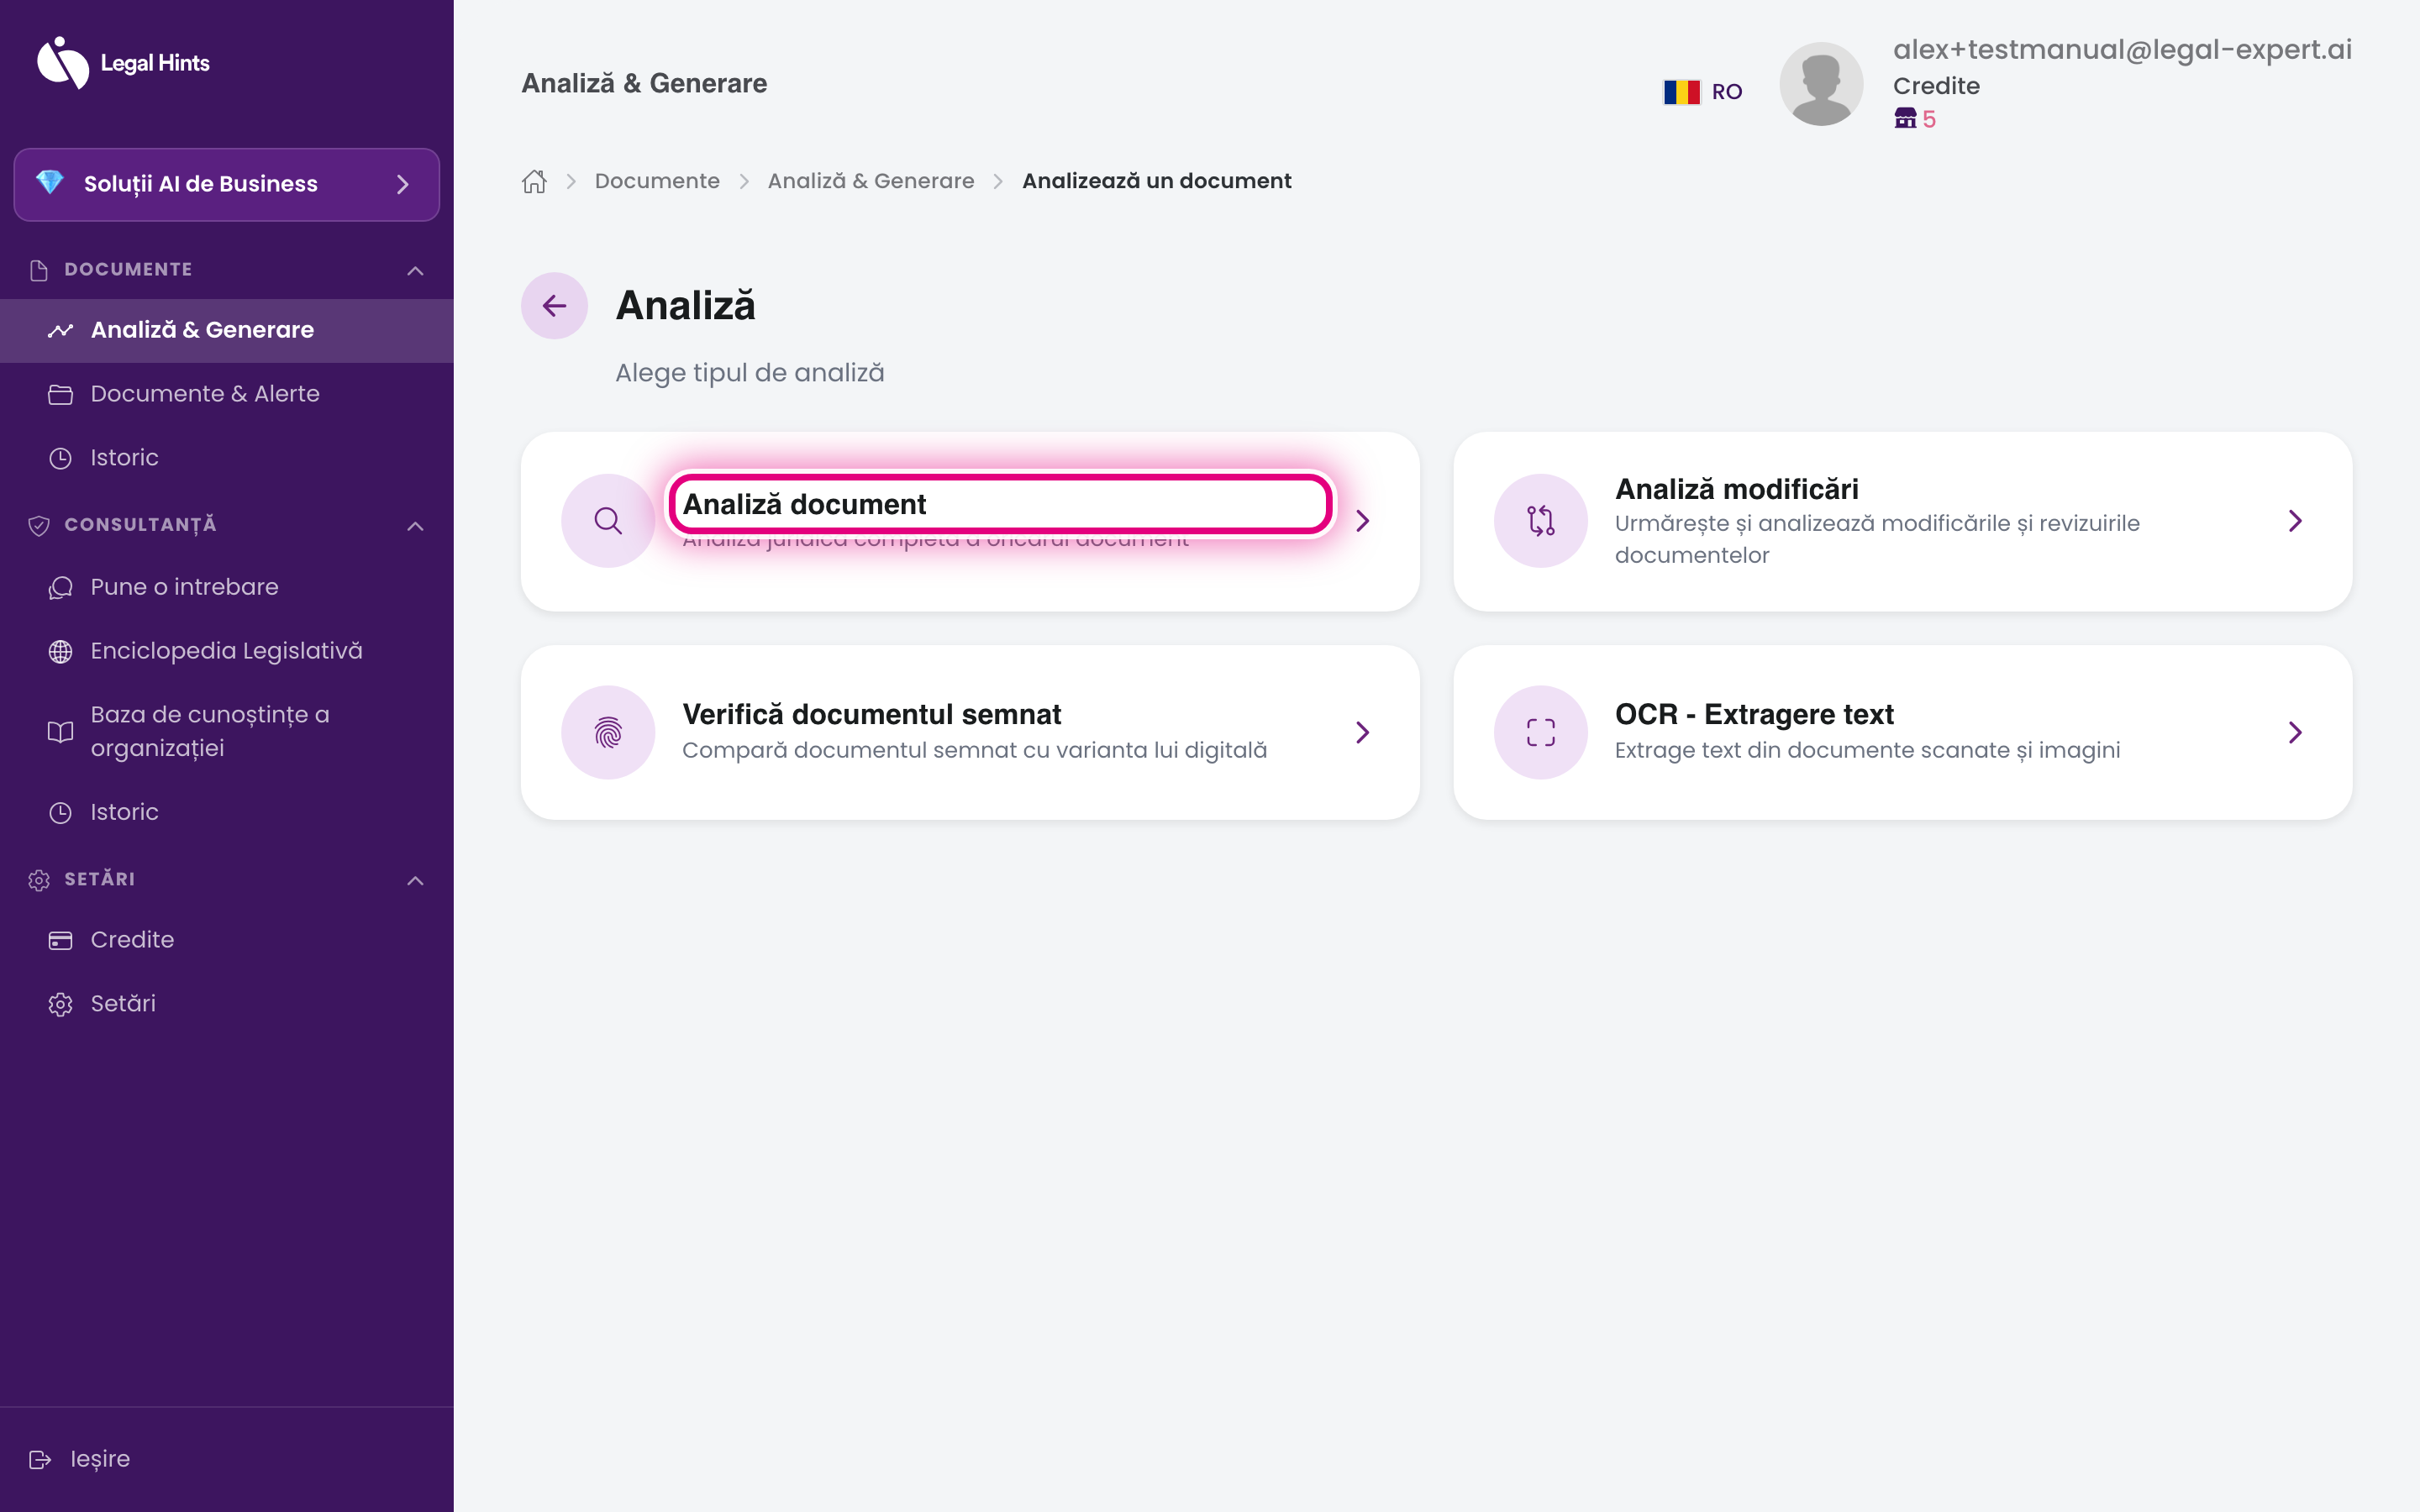Collapse the DOCUMENTE sidebar section
The image size is (2420, 1512).
pos(416,270)
